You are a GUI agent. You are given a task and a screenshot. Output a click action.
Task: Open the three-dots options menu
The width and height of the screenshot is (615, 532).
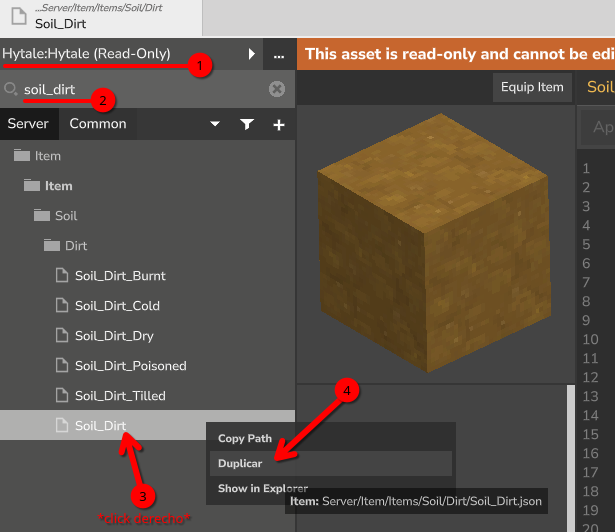279,54
